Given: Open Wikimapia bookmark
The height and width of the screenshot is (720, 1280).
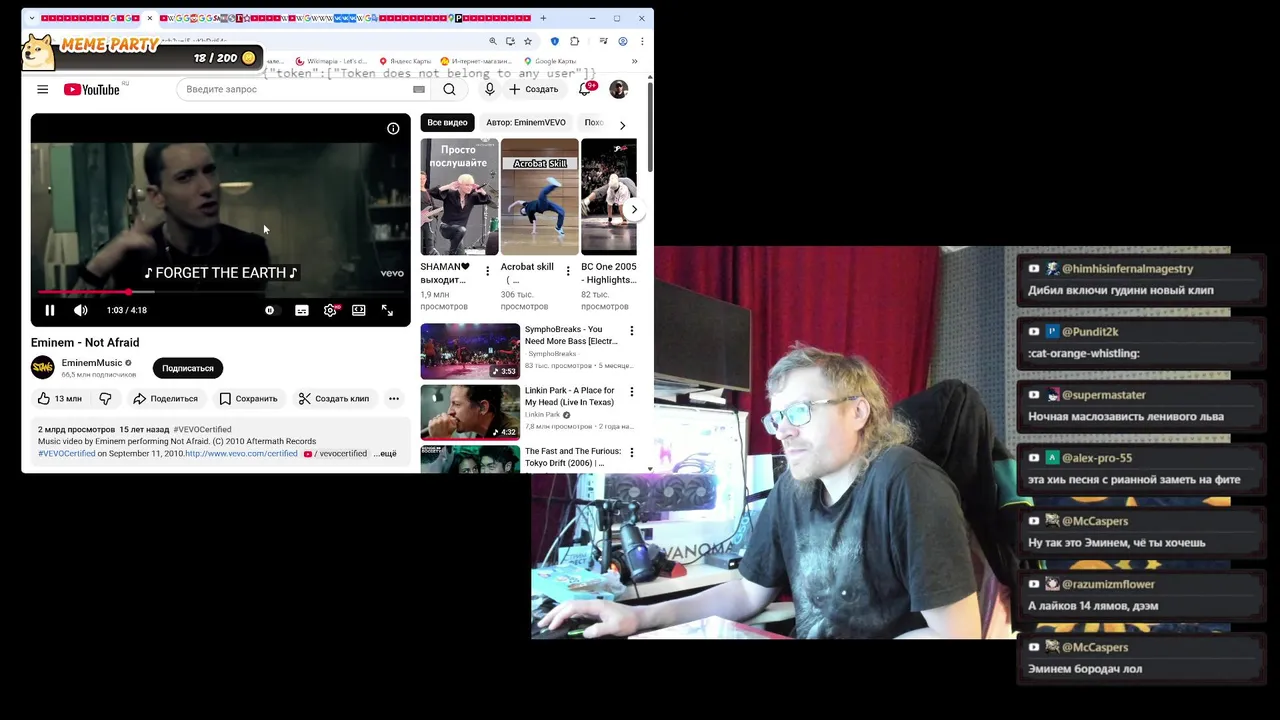Looking at the screenshot, I should pos(331,61).
